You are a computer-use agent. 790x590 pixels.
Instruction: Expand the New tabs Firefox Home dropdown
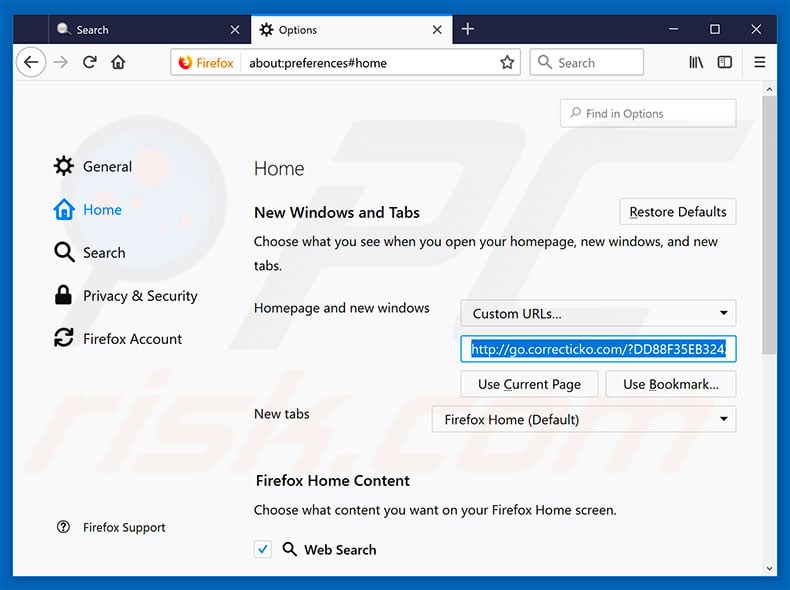584,419
